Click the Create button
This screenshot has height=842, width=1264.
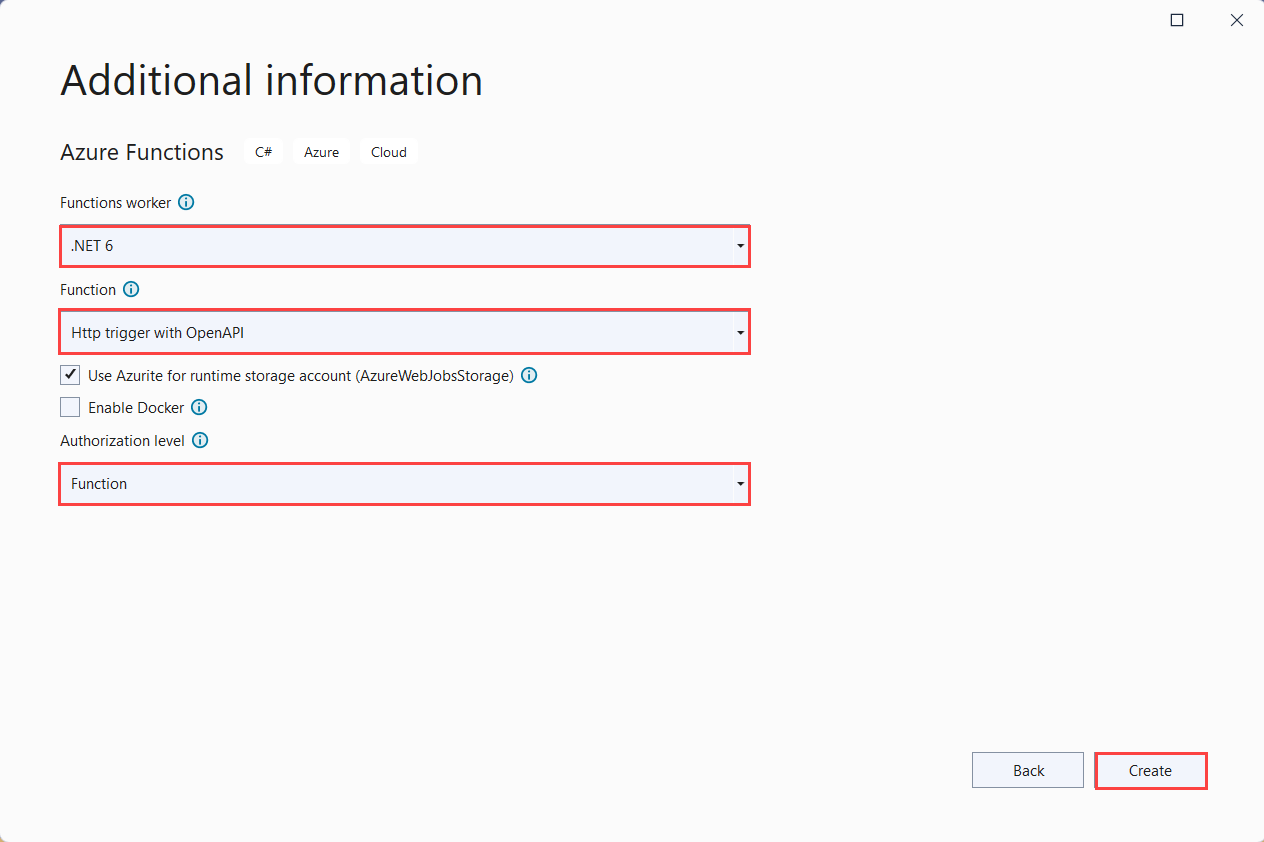point(1150,771)
